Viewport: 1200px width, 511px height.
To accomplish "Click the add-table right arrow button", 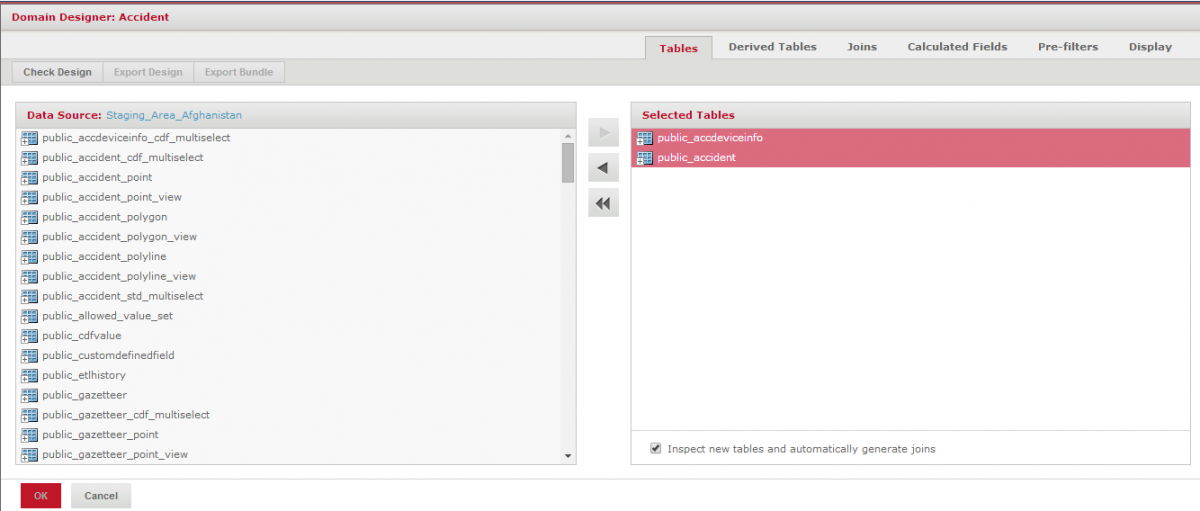I will (603, 133).
